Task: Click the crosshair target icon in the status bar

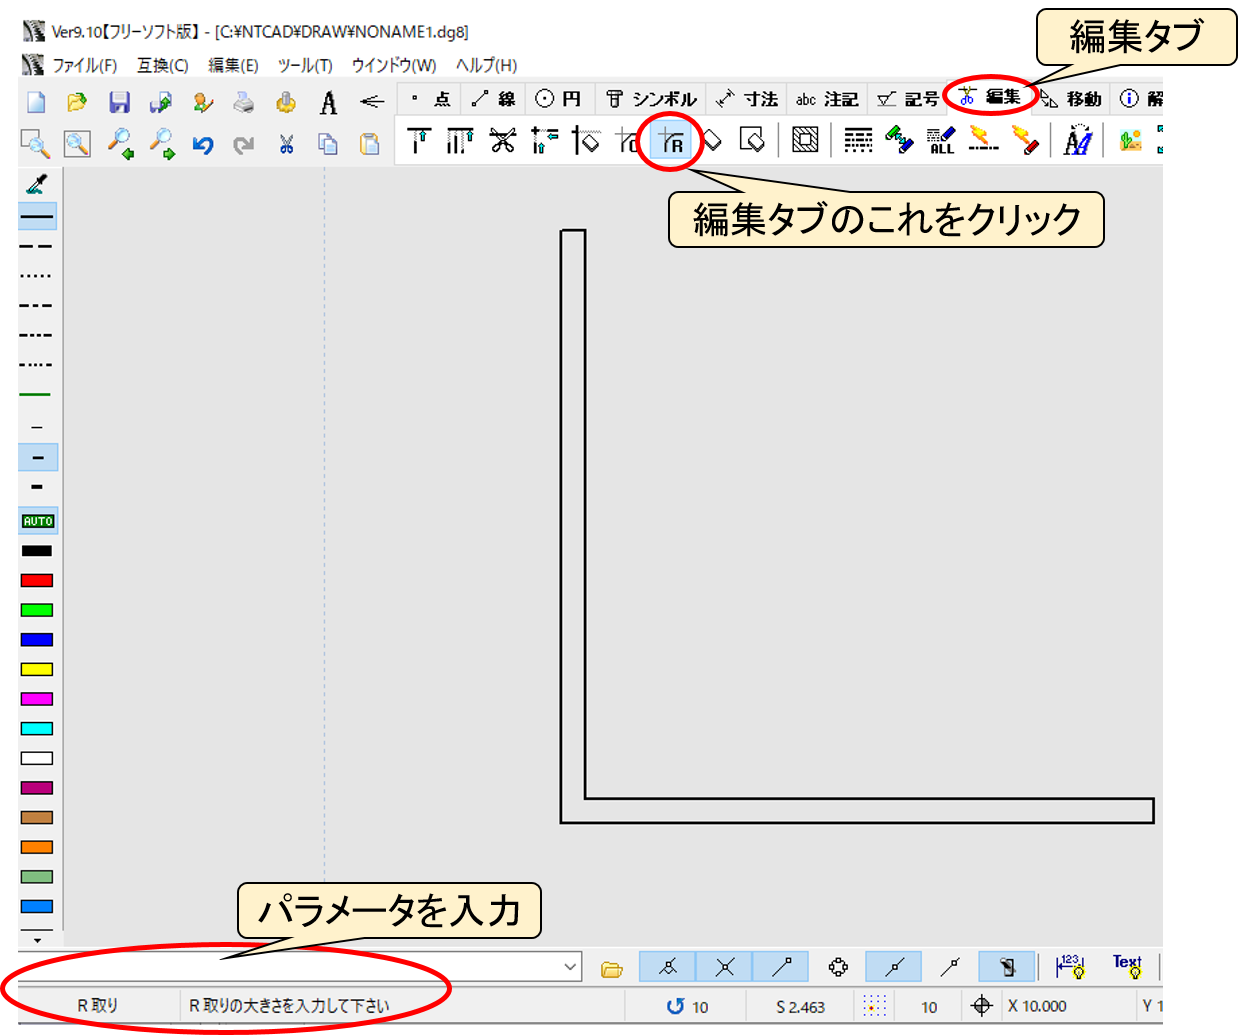Action: point(982,1006)
